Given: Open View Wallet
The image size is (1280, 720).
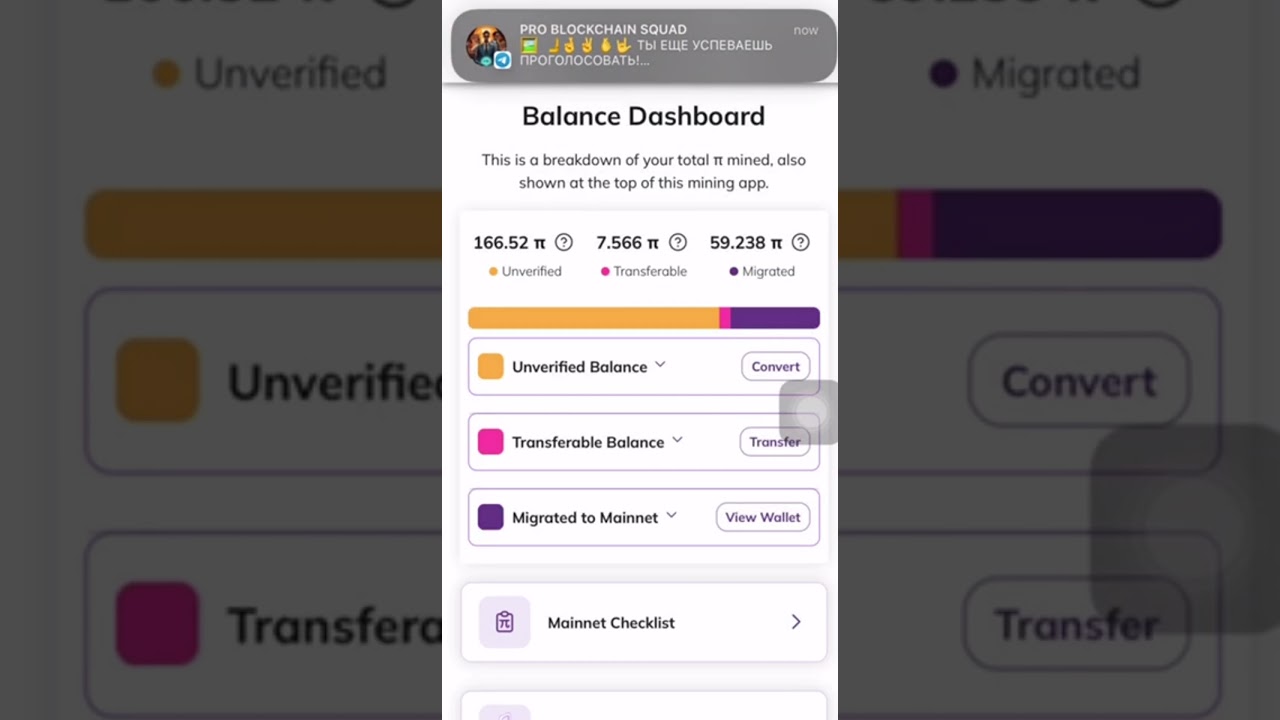Looking at the screenshot, I should click(x=763, y=517).
